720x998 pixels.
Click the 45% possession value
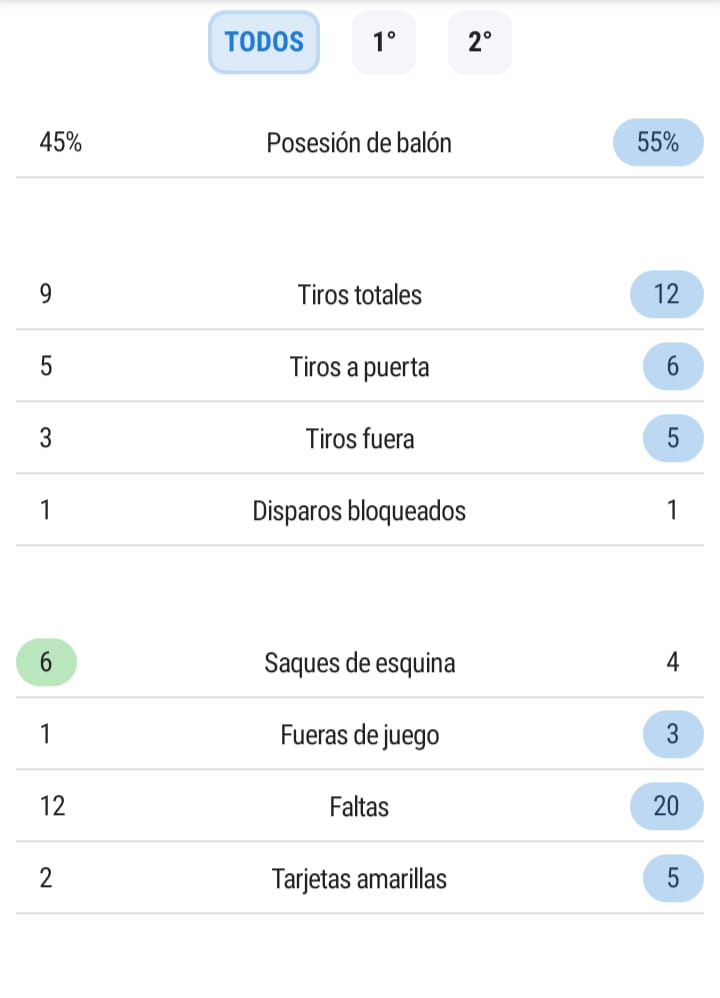point(61,143)
